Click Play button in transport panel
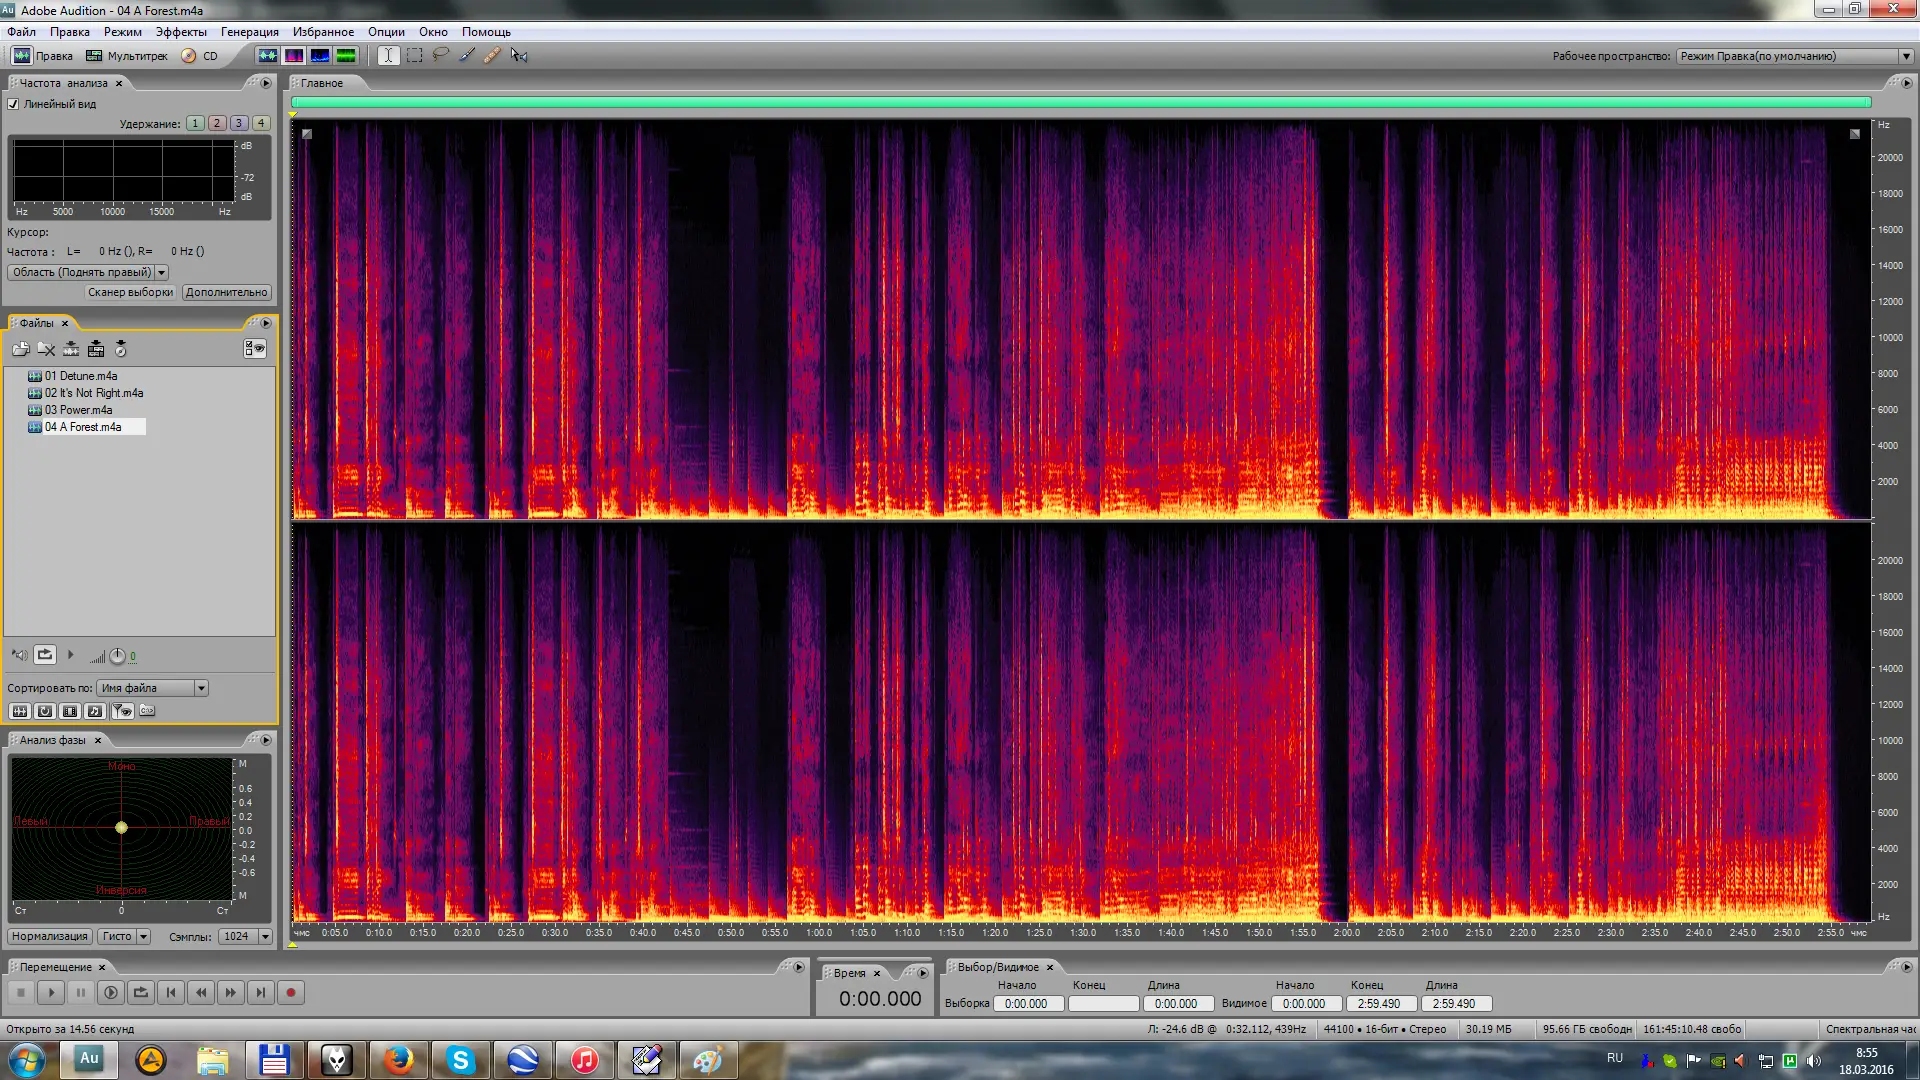This screenshot has width=1920, height=1080. [x=51, y=993]
